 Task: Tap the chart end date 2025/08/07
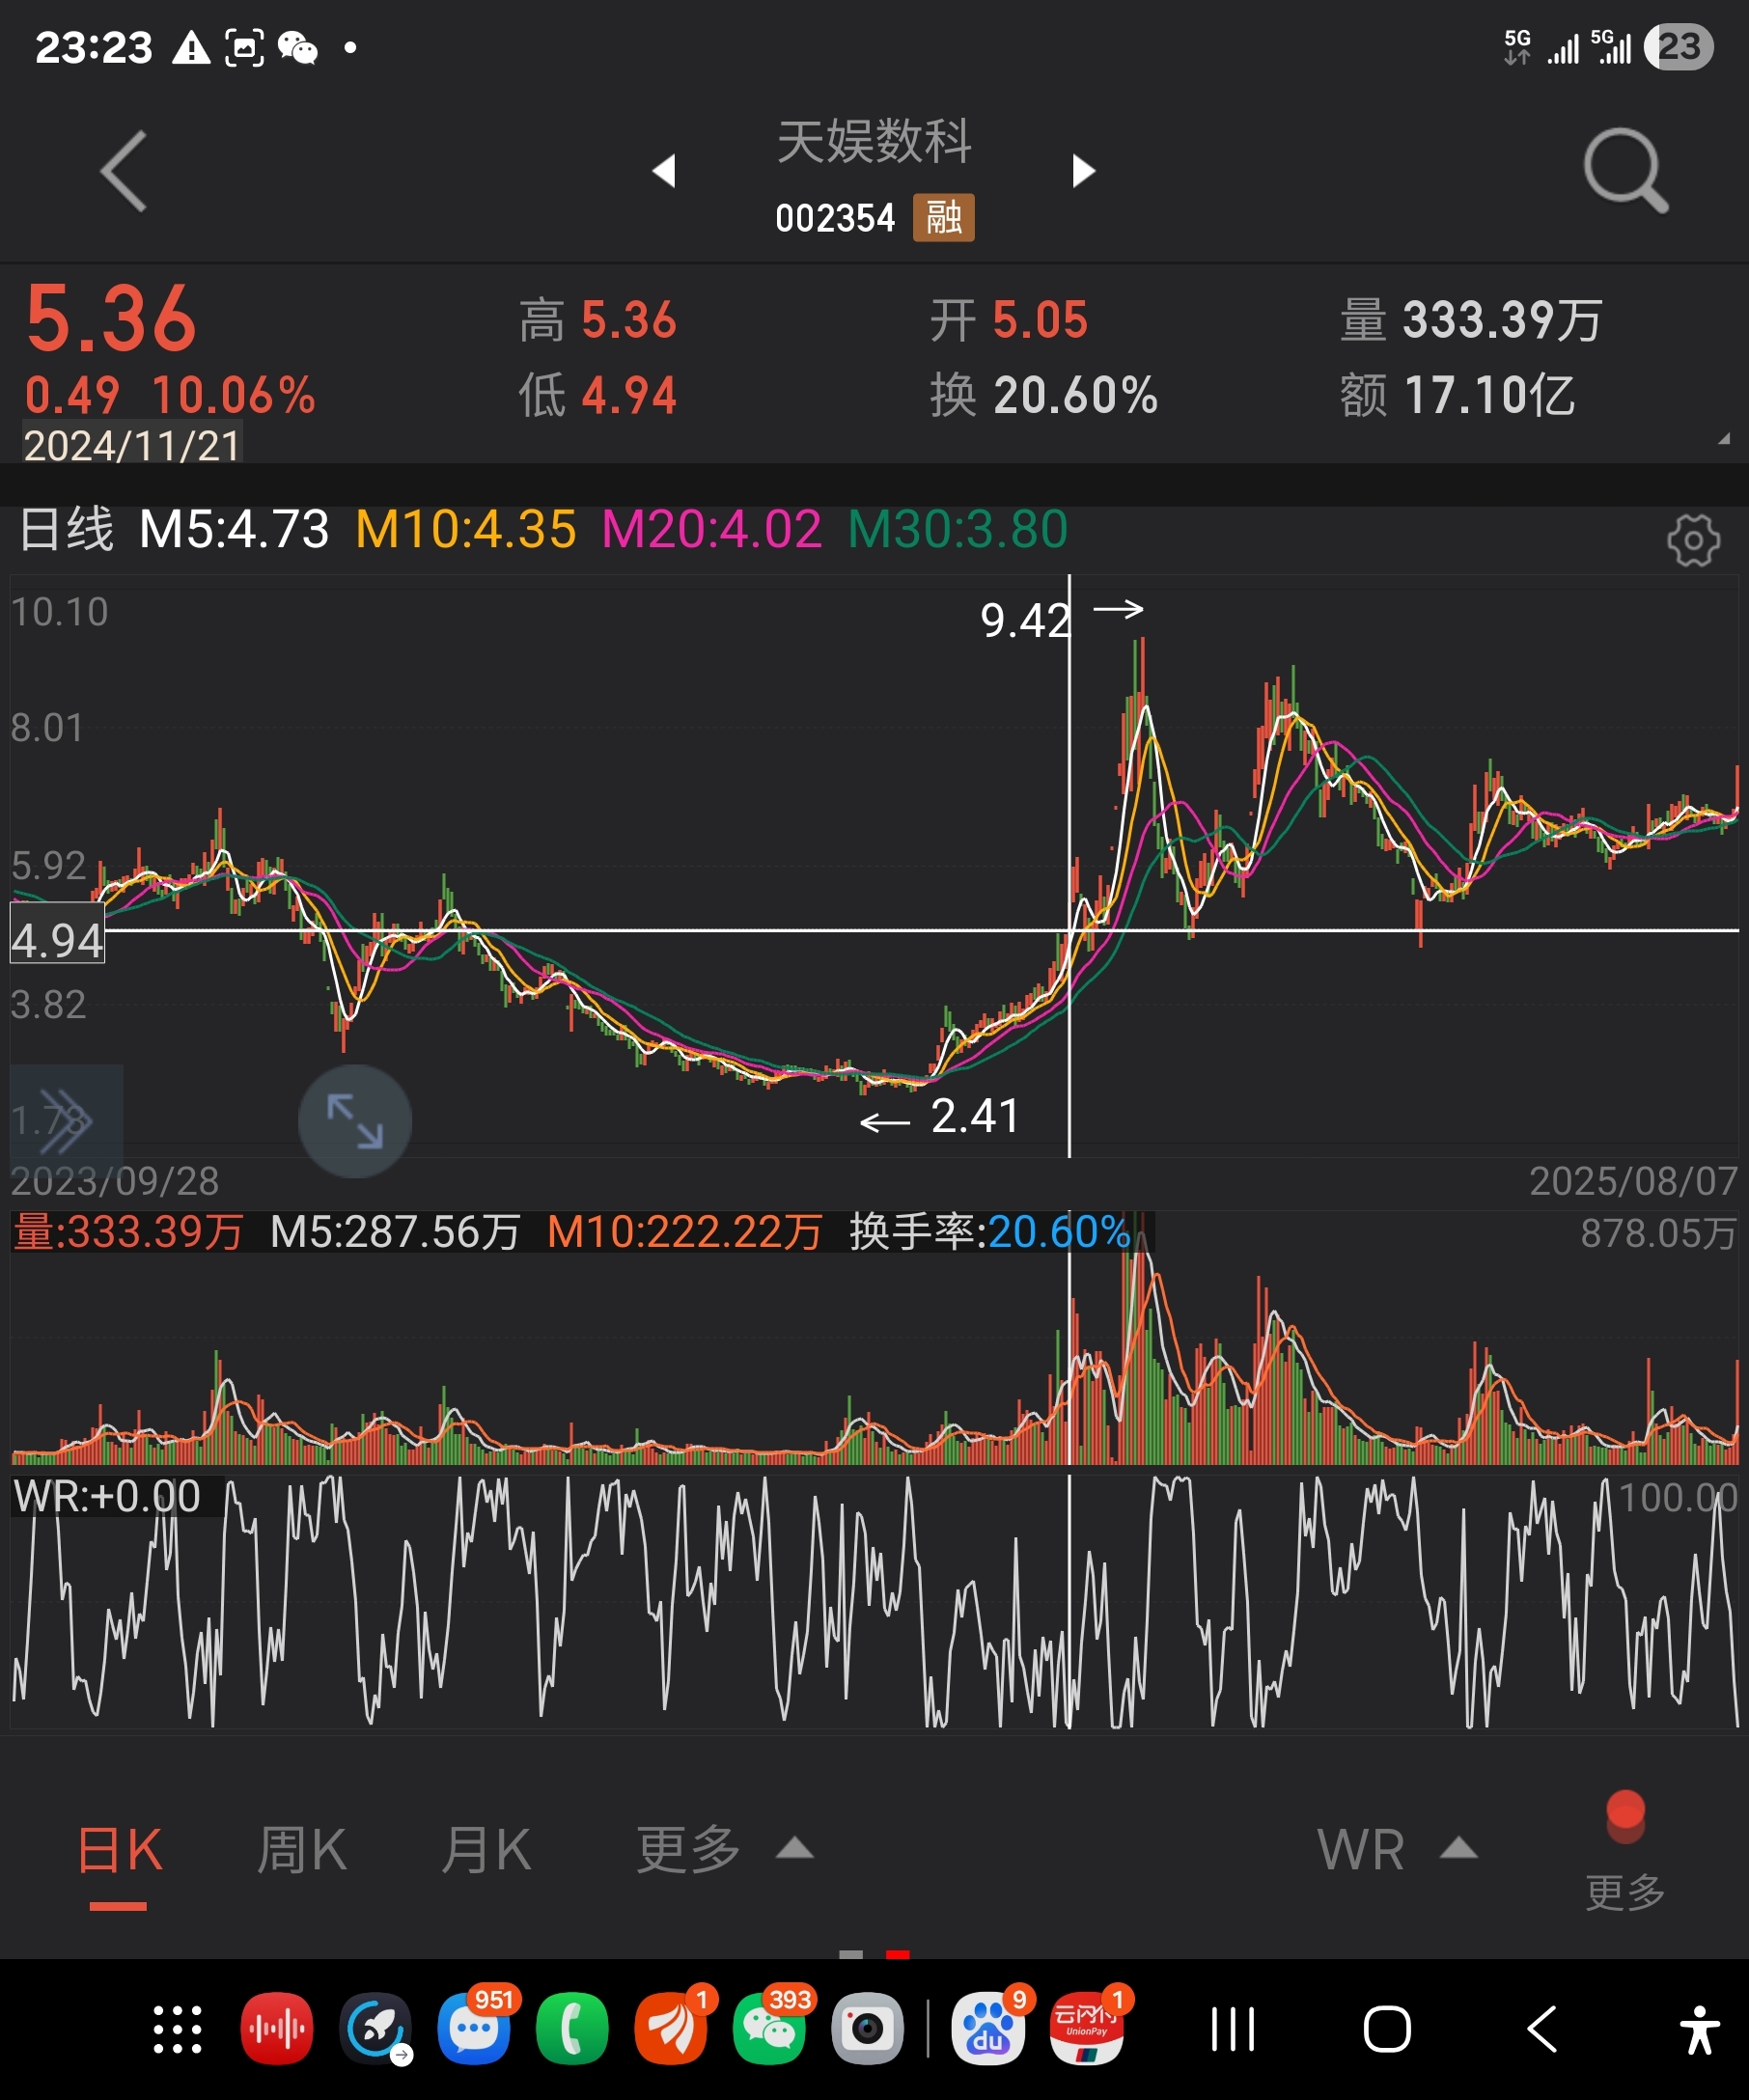pyautogui.click(x=1633, y=1182)
